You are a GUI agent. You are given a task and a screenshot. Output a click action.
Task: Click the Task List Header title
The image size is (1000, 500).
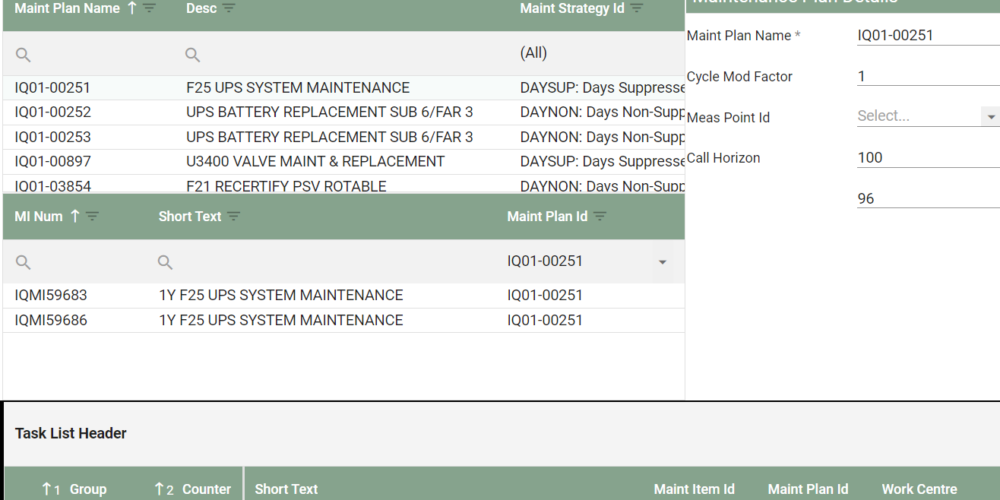(71, 433)
